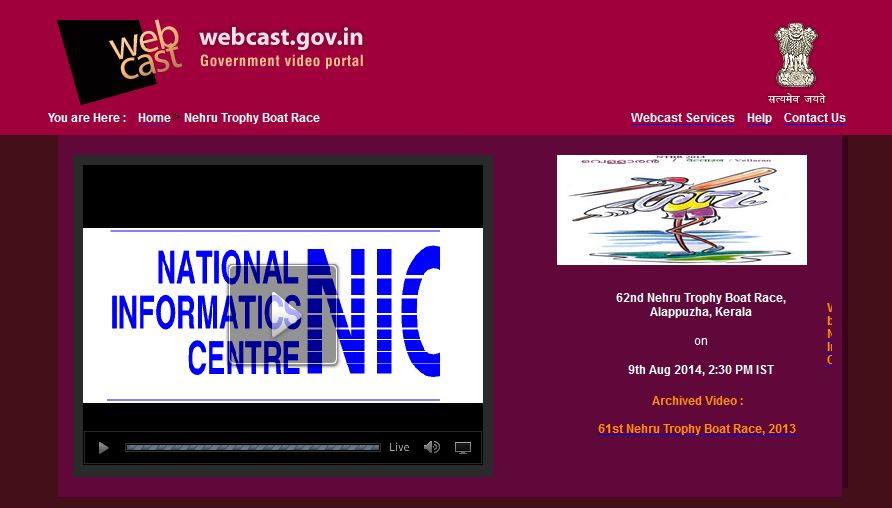Click the boat race mascot image
The height and width of the screenshot is (508, 892).
point(681,210)
